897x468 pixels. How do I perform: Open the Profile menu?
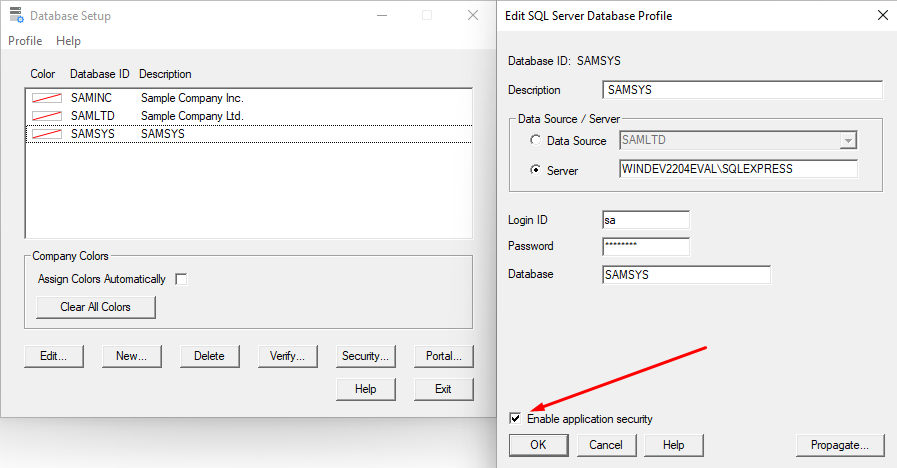25,41
